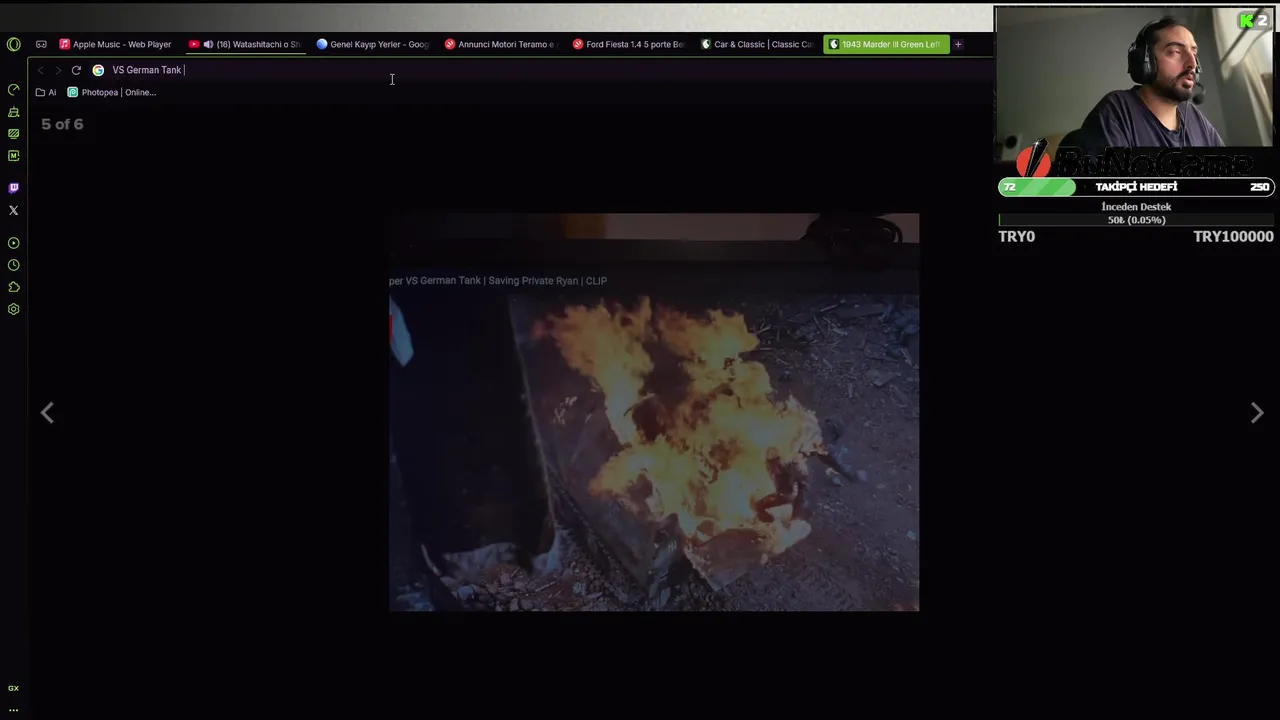Open a new tab with plus button
The image size is (1280, 720).
tap(958, 44)
